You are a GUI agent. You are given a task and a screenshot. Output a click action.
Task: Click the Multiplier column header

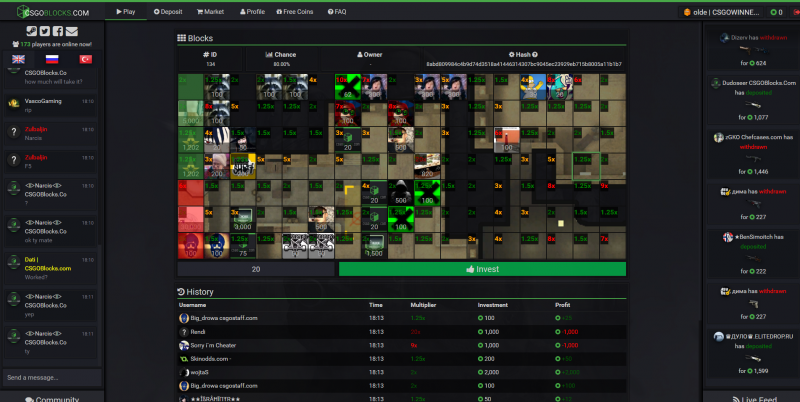click(423, 305)
